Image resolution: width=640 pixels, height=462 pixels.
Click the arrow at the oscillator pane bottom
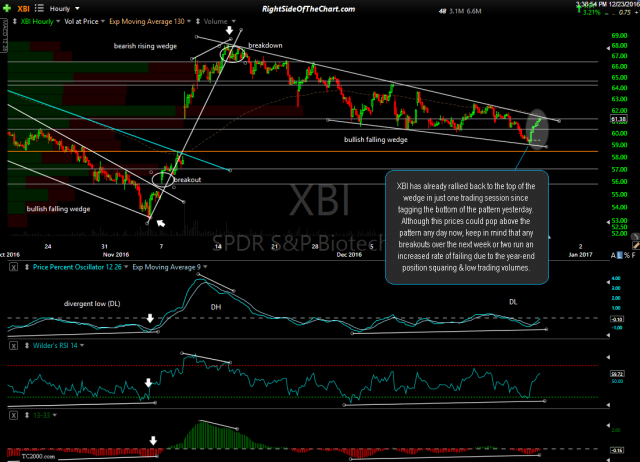[x=608, y=335]
